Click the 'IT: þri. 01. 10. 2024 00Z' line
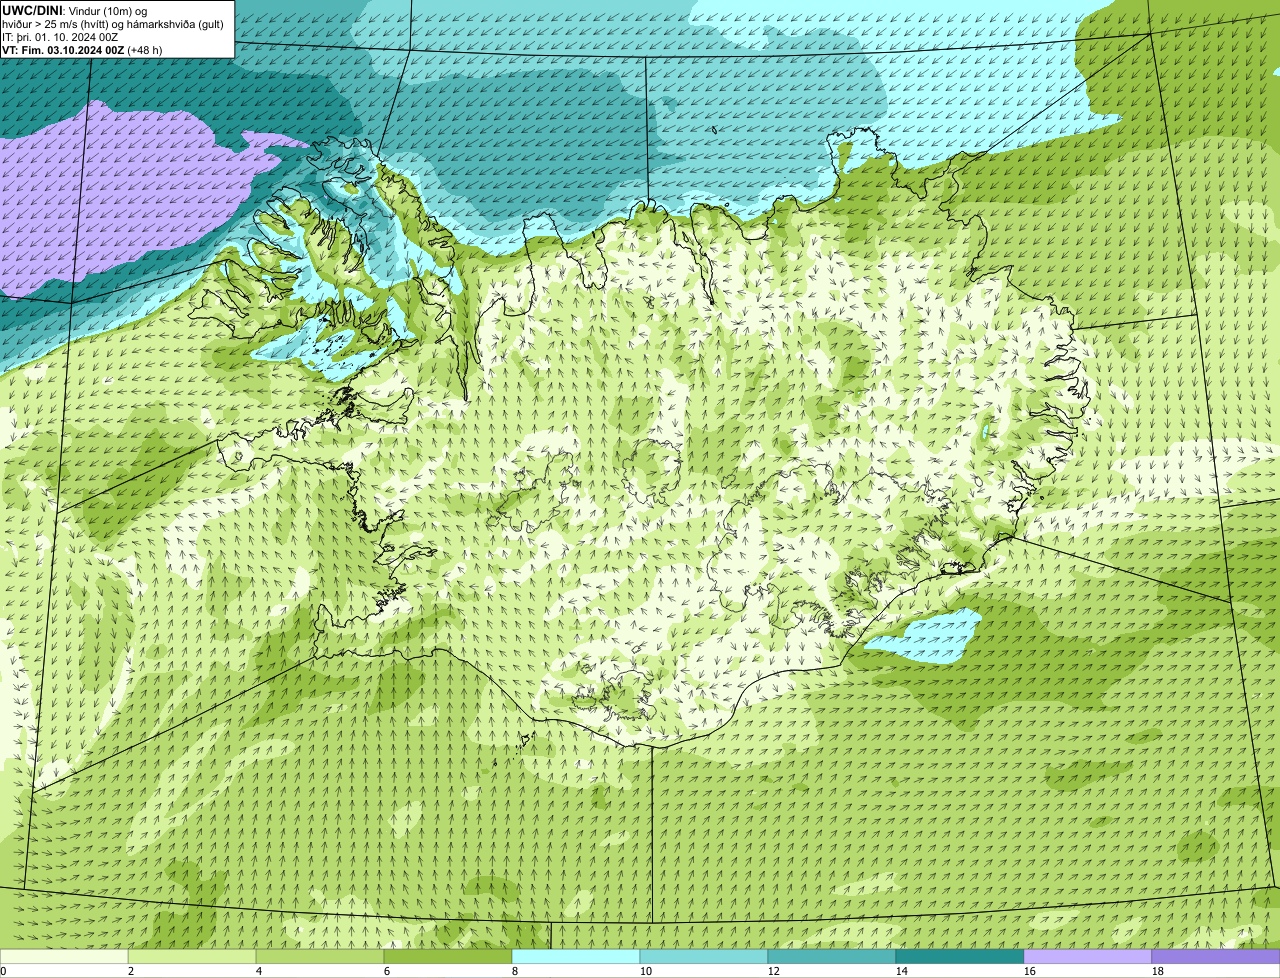Screen dimensions: 1280x978 [x=60, y=36]
